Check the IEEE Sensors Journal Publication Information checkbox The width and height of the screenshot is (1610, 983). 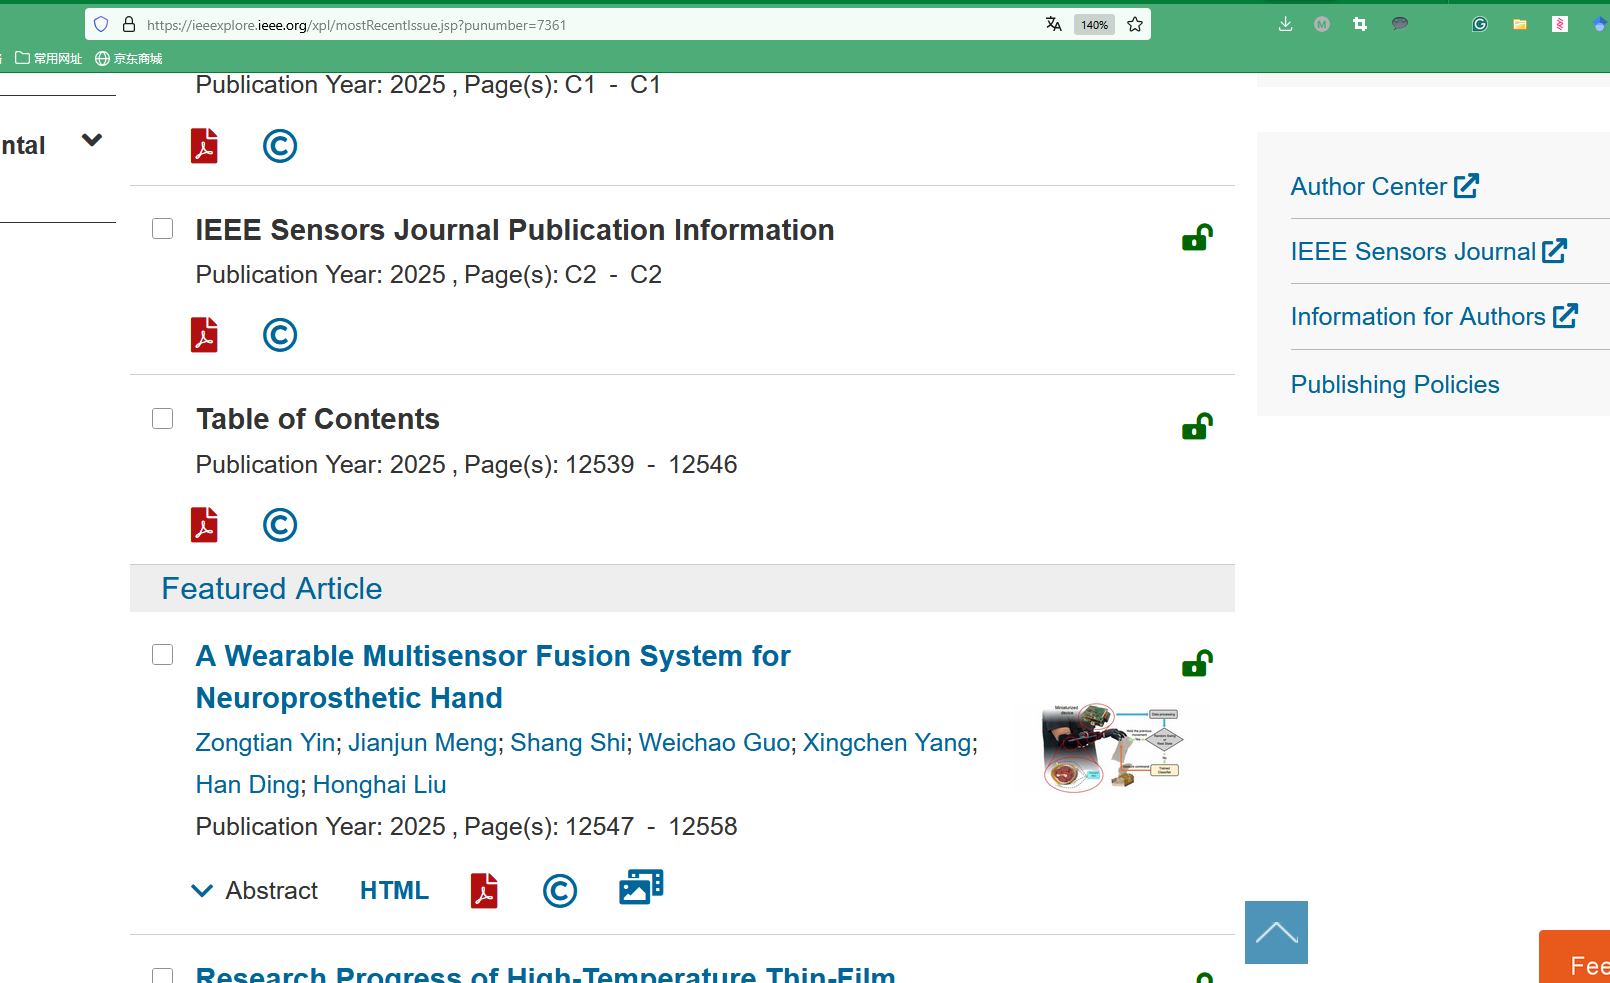coord(163,229)
